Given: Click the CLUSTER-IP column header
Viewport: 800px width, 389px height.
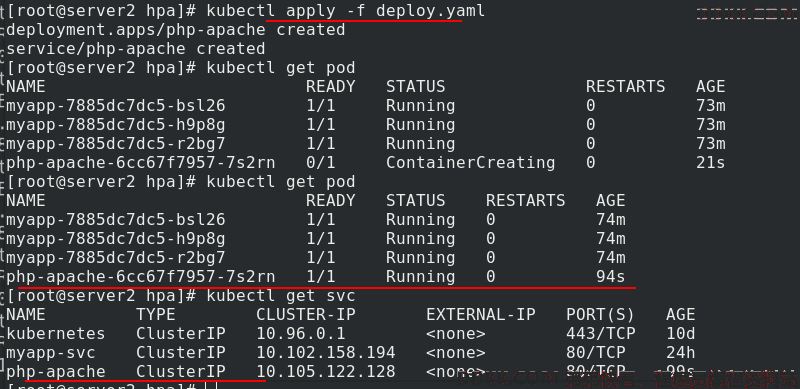Looking at the screenshot, I should 306,314.
